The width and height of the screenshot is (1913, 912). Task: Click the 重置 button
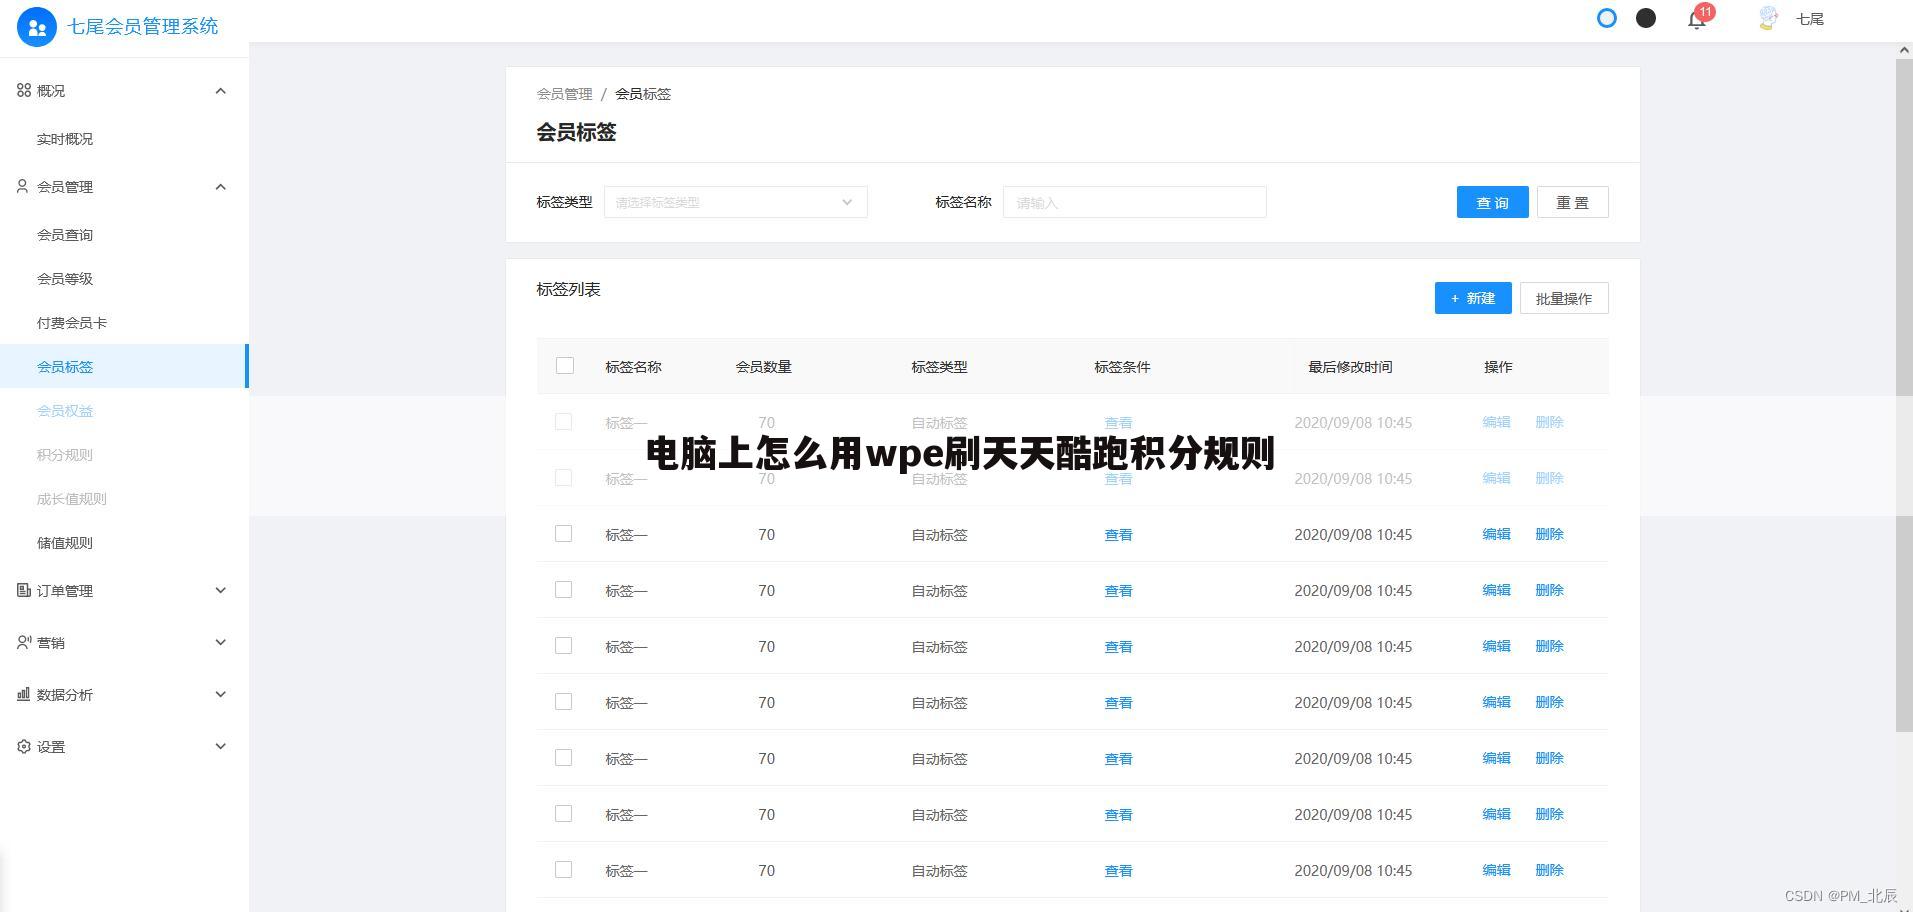[x=1572, y=202]
